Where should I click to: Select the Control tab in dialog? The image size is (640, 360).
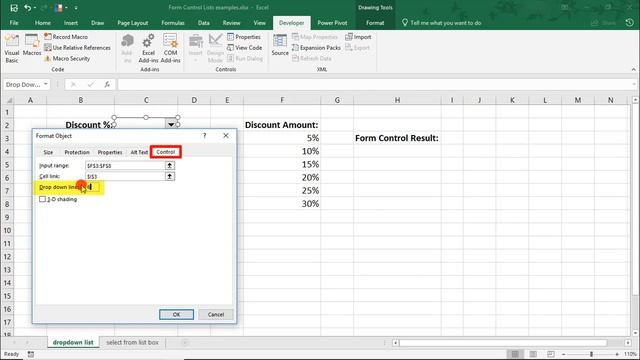(x=165, y=152)
